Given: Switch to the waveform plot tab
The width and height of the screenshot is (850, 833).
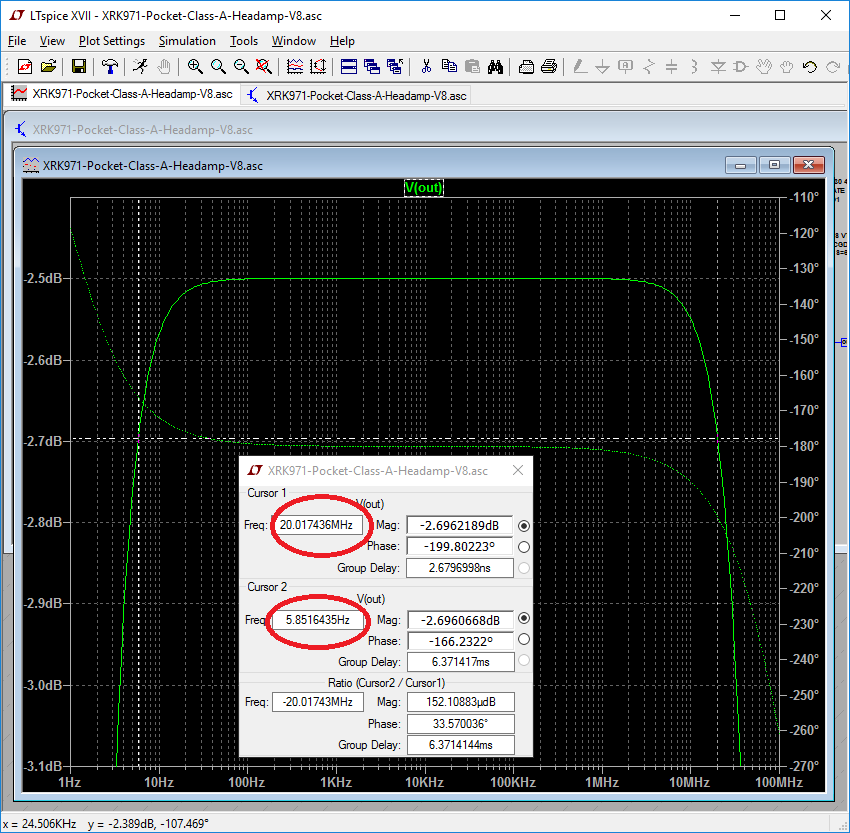Looking at the screenshot, I should [x=123, y=94].
